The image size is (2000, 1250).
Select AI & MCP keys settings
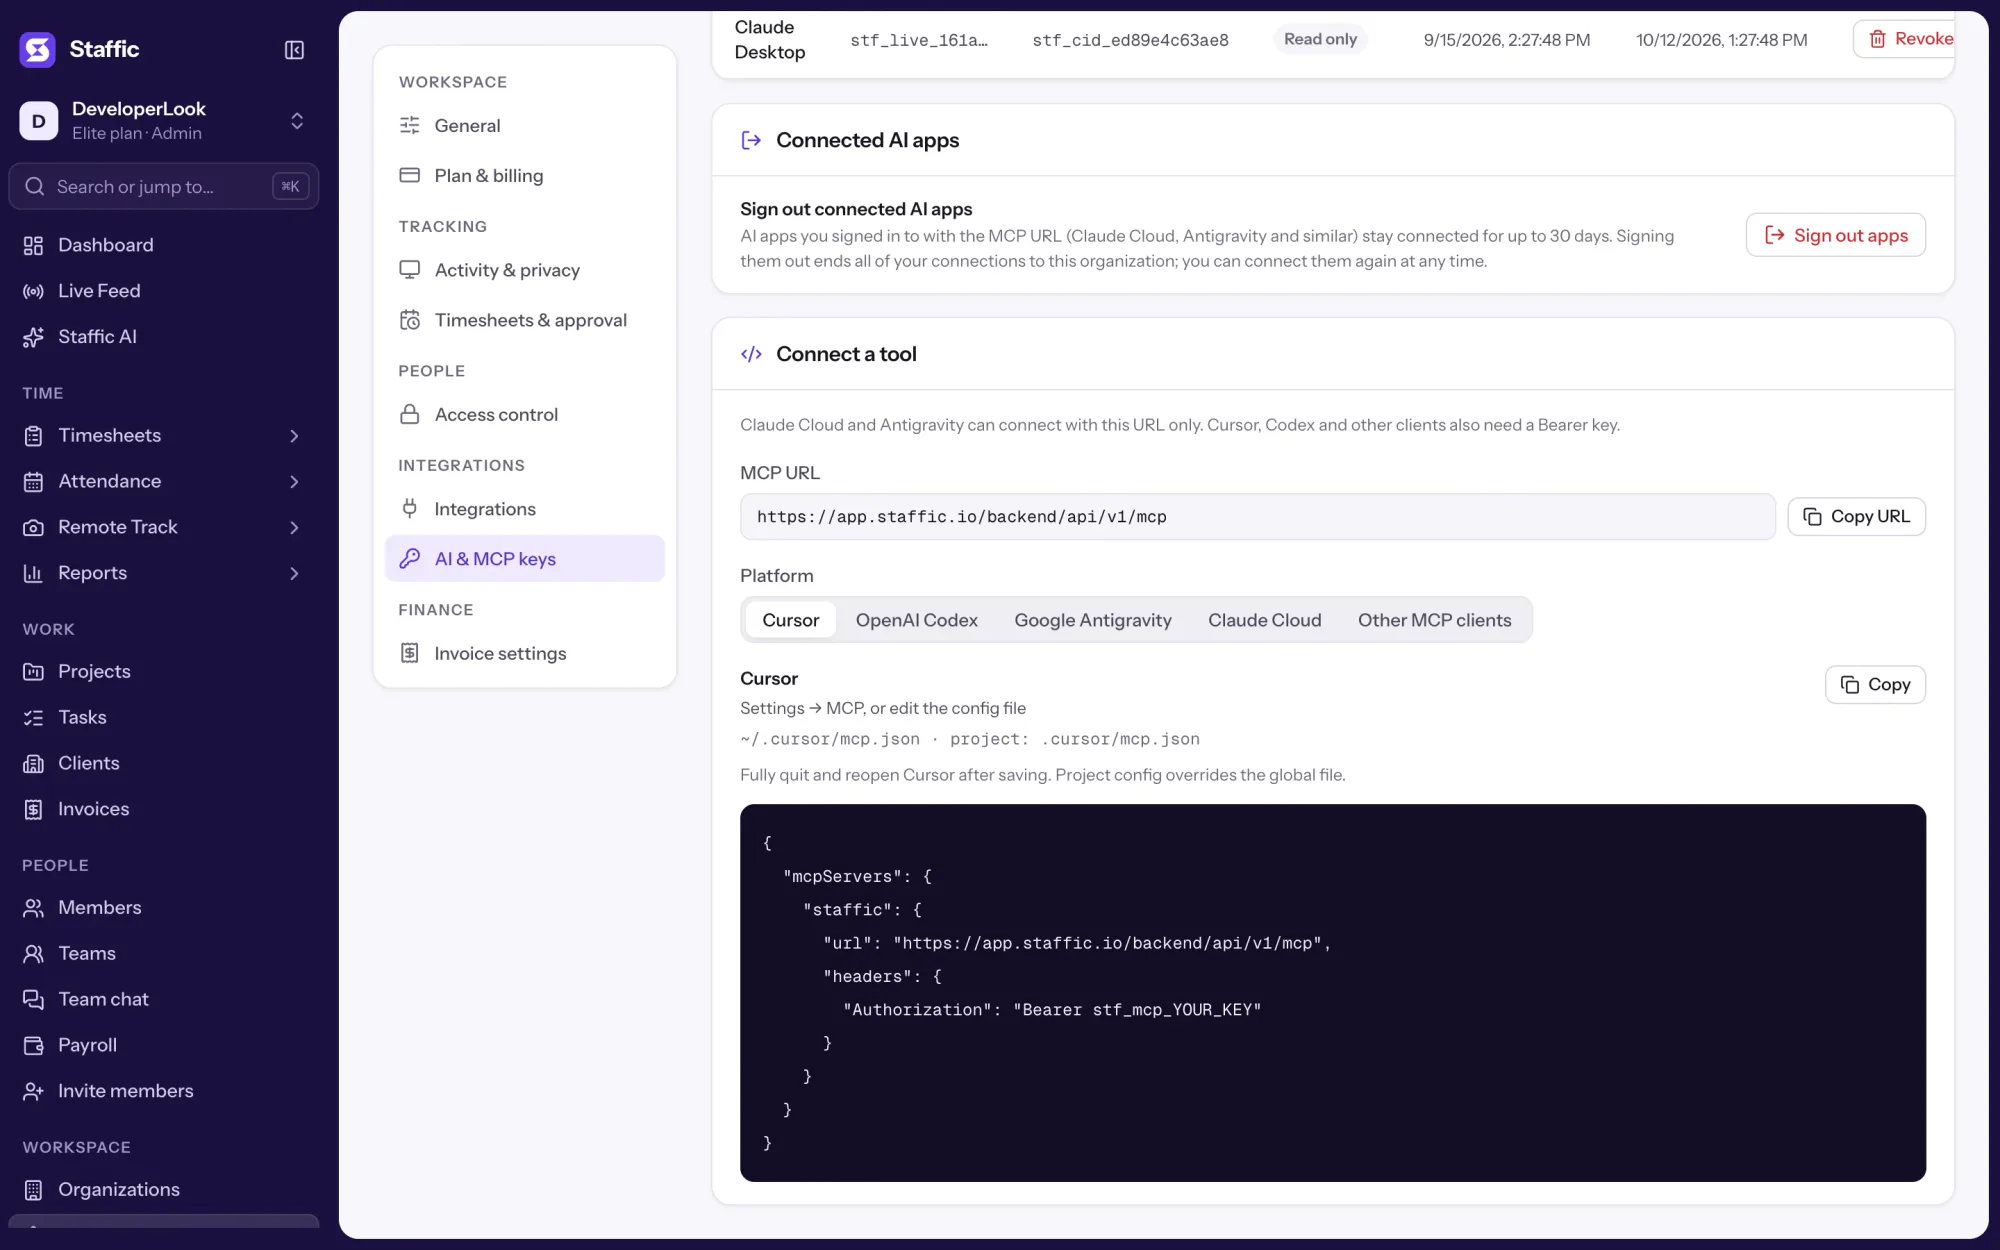tap(524, 559)
